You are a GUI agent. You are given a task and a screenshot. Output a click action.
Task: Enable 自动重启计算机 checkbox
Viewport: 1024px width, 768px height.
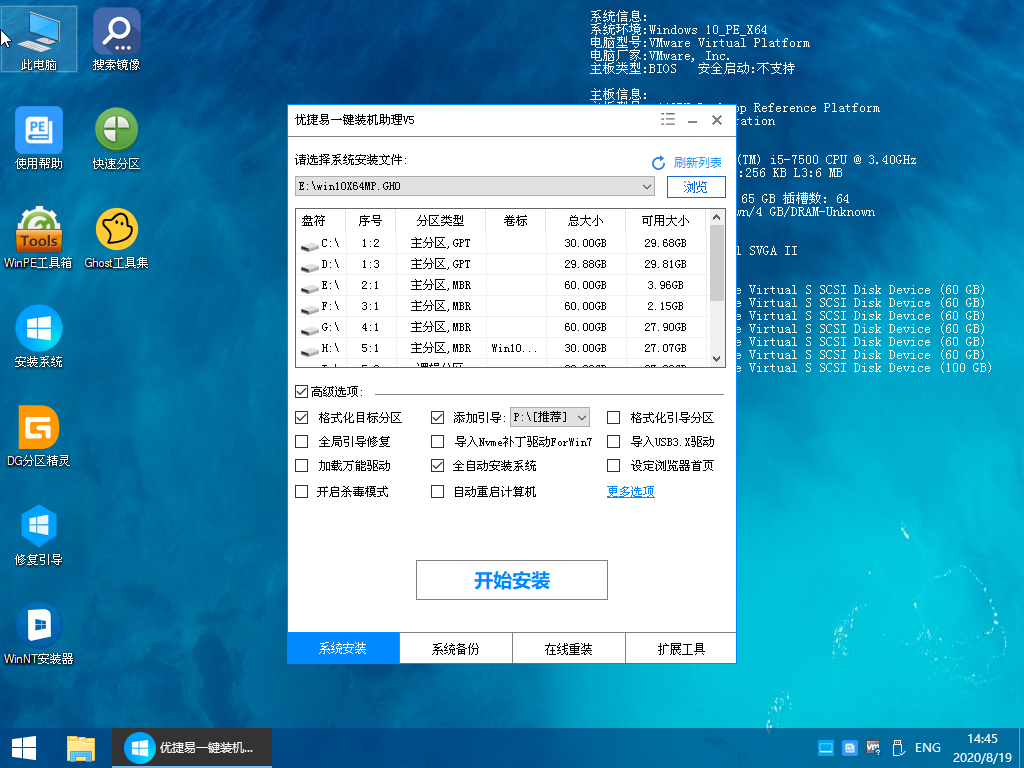(438, 491)
